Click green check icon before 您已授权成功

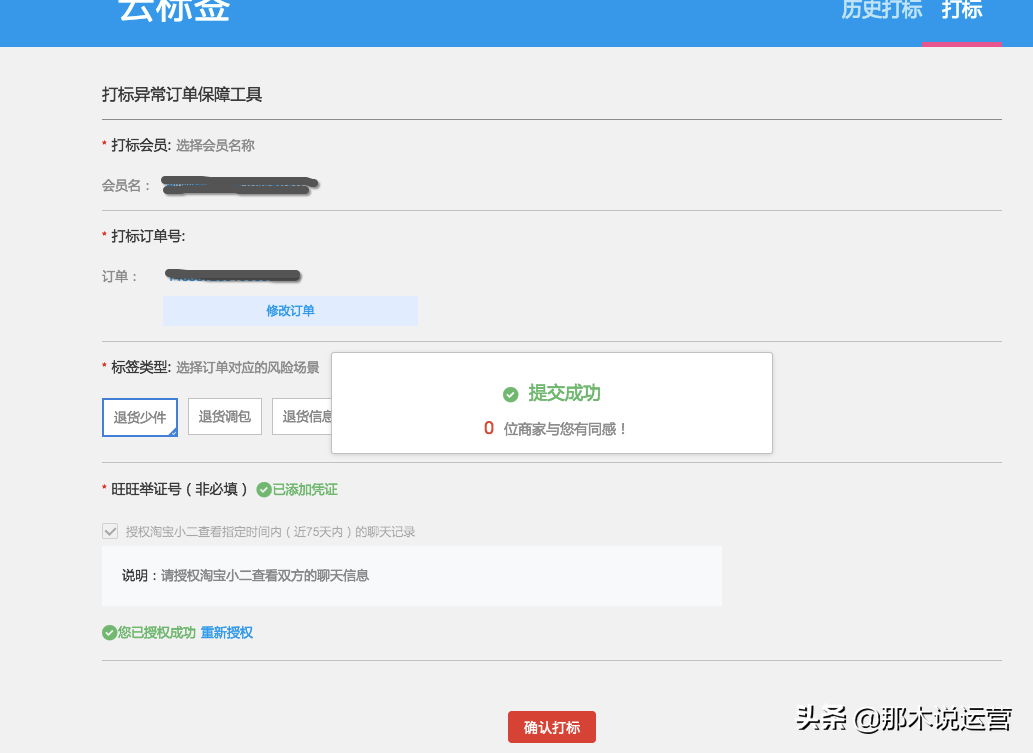point(109,633)
